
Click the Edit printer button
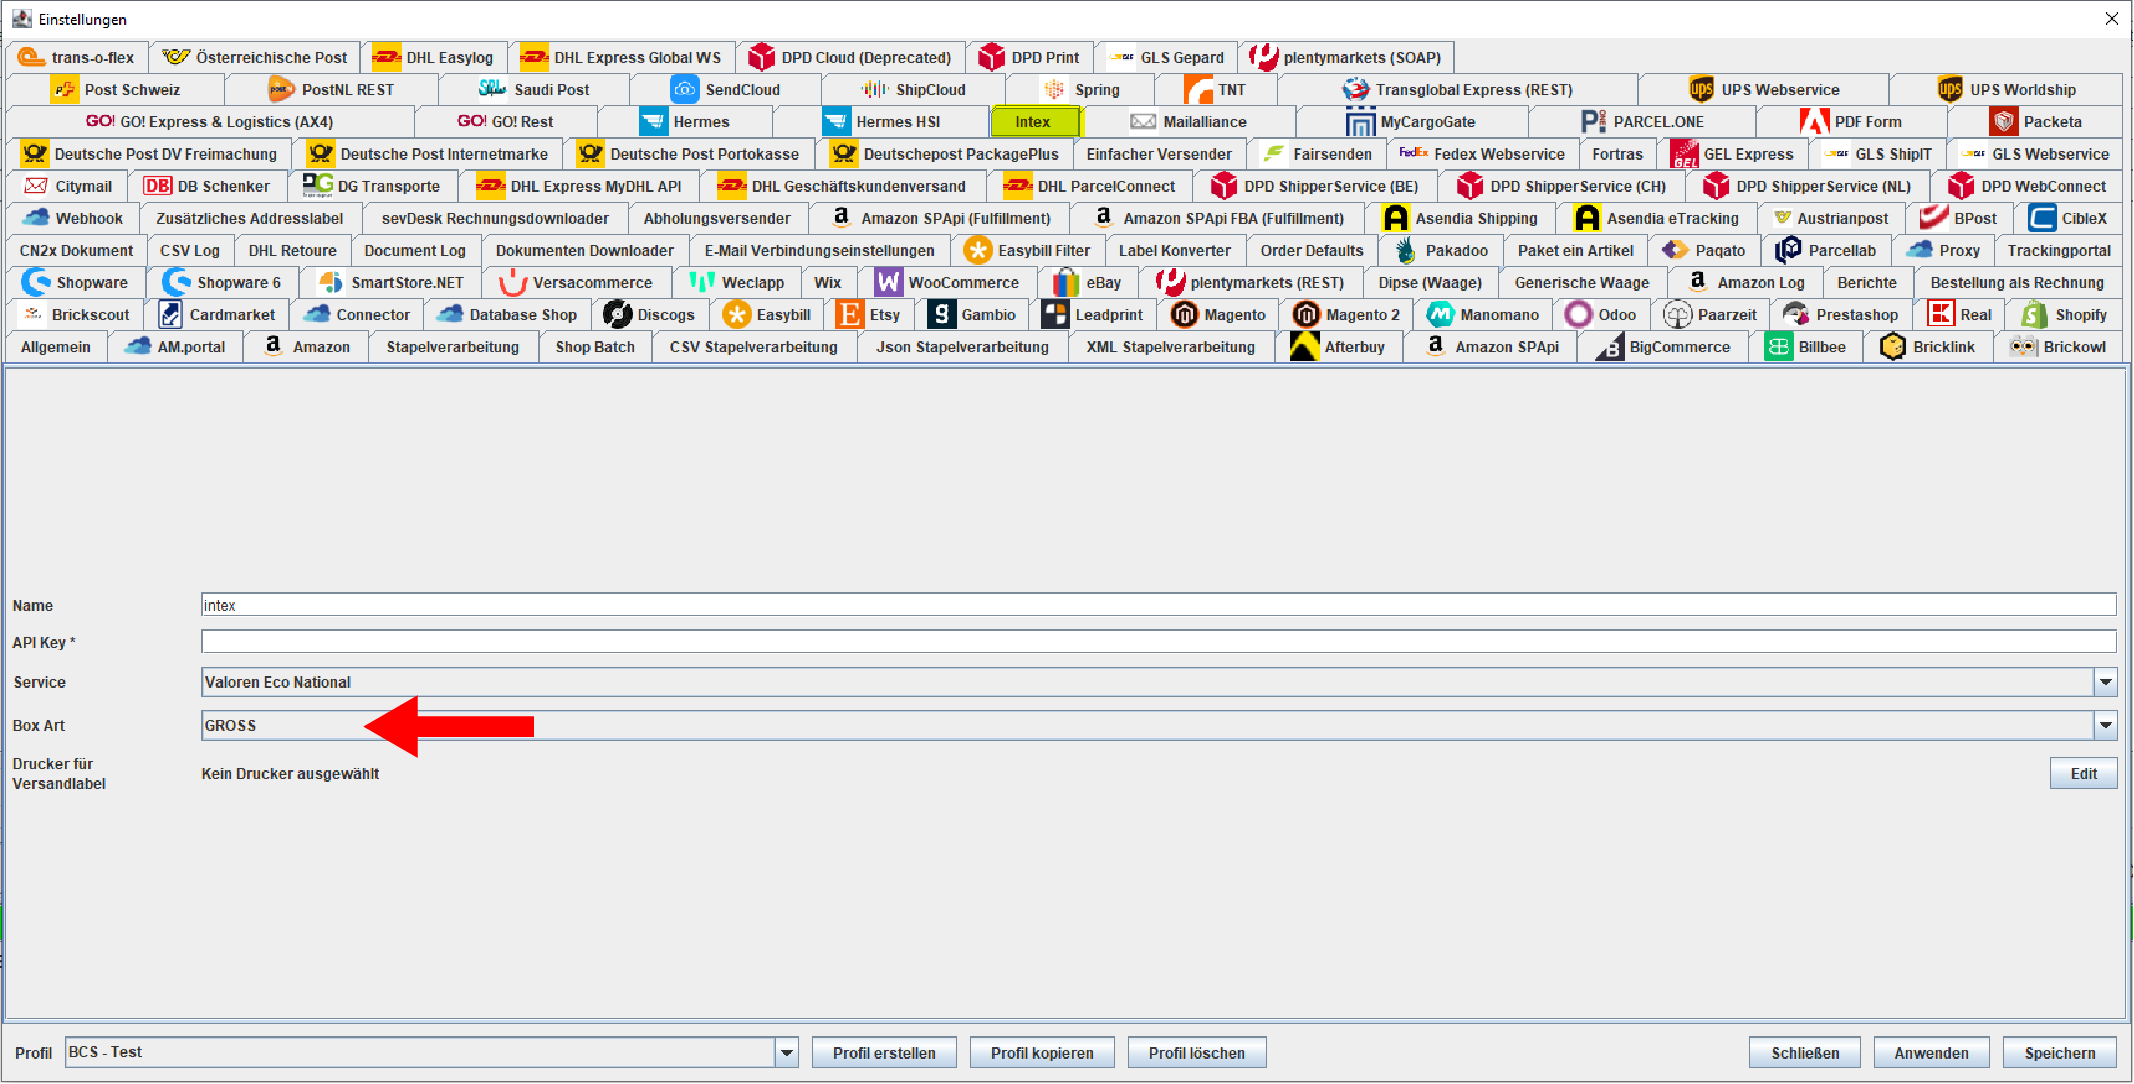tap(2083, 774)
